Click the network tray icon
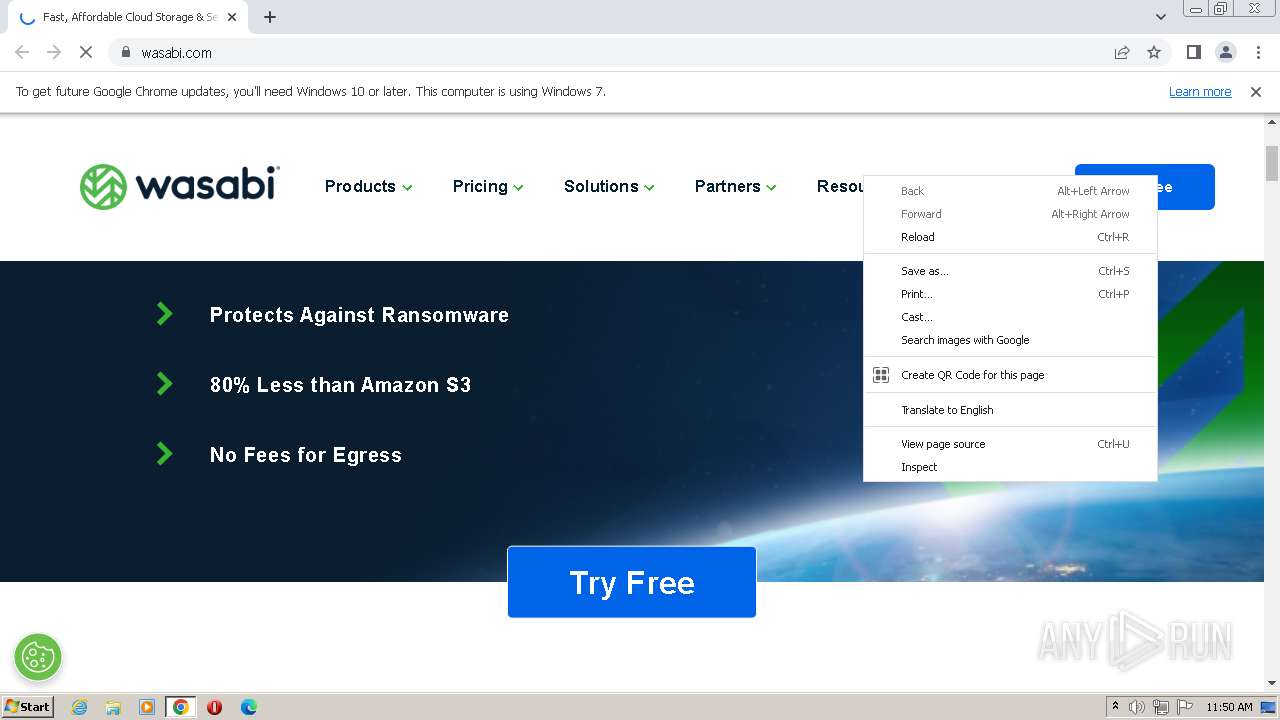 [x=1161, y=707]
